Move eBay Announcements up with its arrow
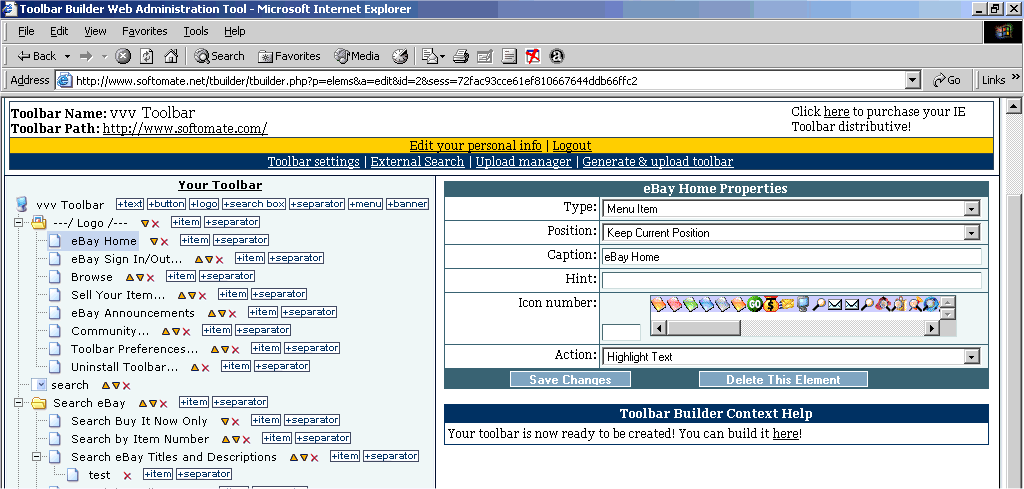Image resolution: width=1024 pixels, height=489 pixels. coord(212,314)
